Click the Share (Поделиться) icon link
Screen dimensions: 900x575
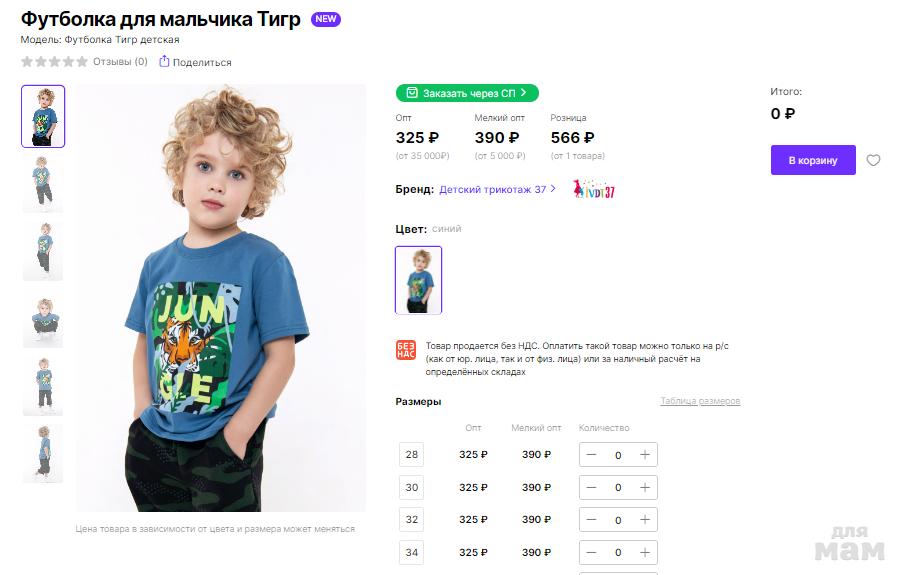(195, 62)
